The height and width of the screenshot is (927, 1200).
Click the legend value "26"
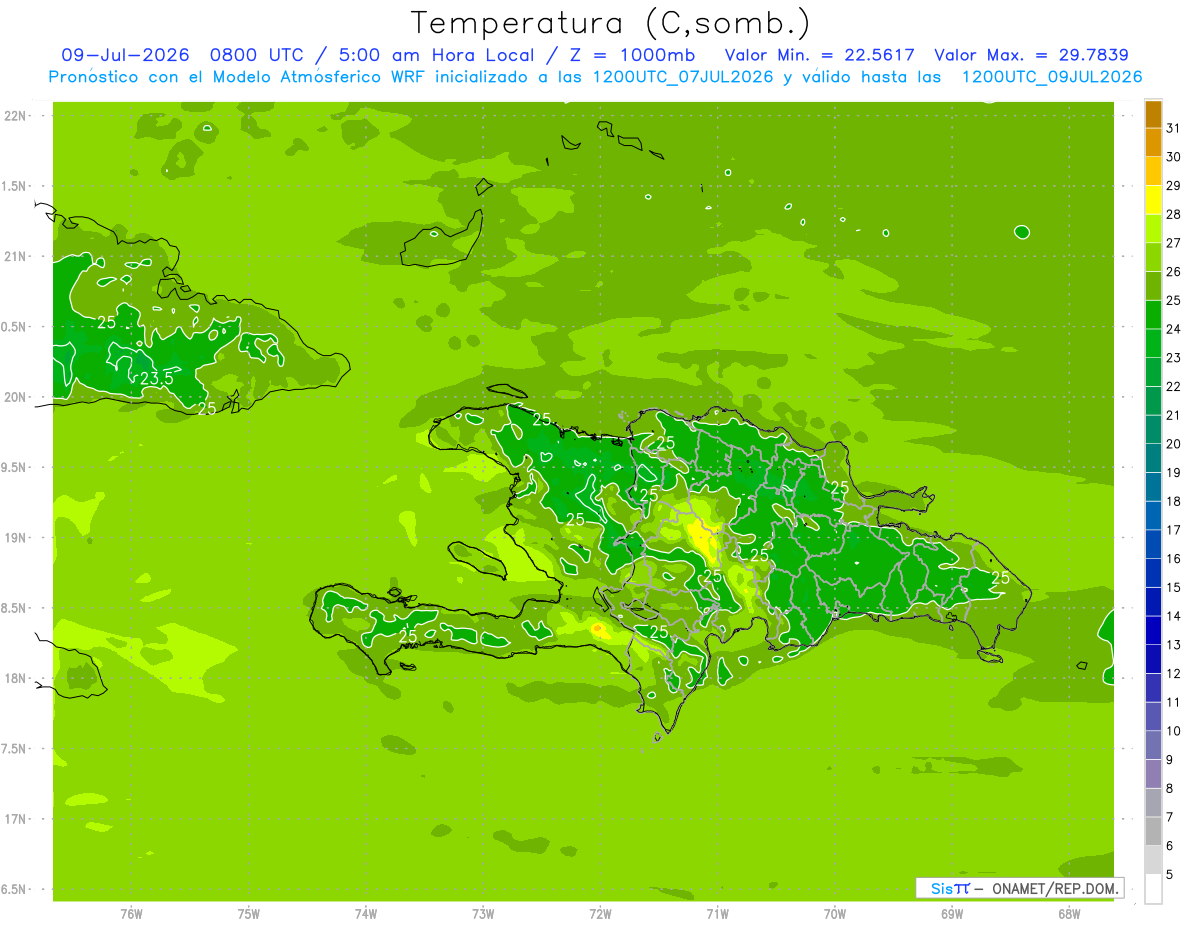pyautogui.click(x=1174, y=272)
